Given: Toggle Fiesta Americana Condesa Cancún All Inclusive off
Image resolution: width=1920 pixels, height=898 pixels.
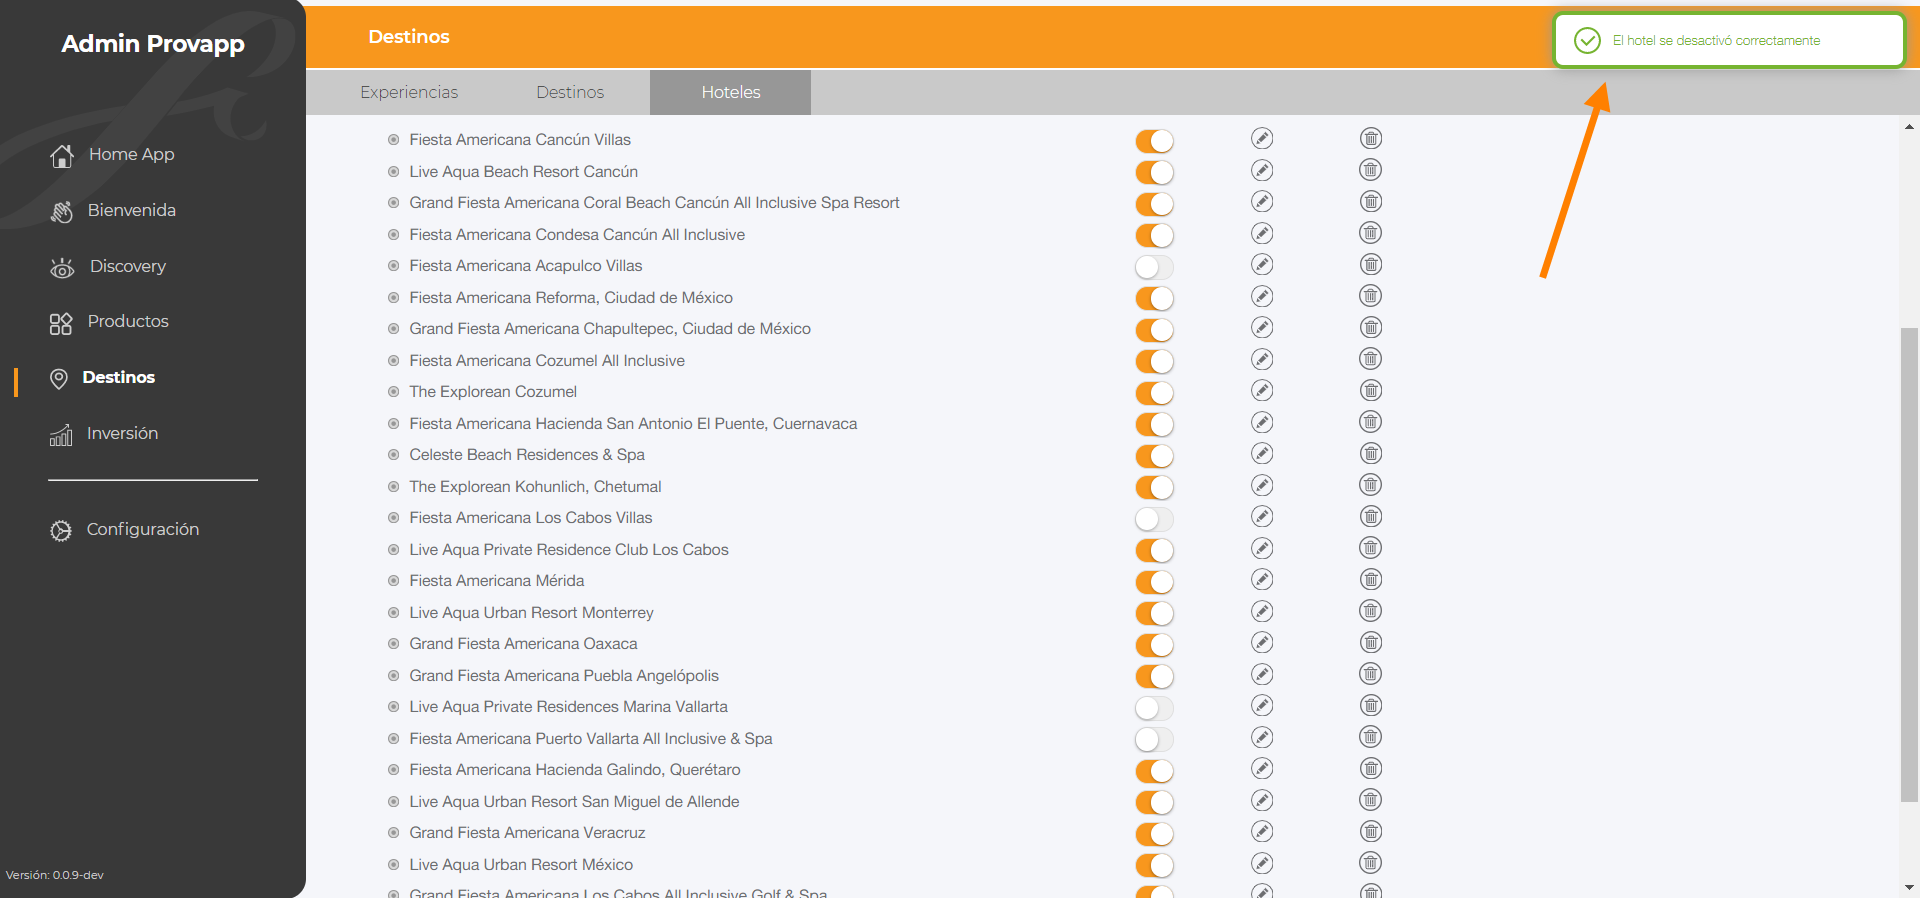Looking at the screenshot, I should (x=1154, y=236).
